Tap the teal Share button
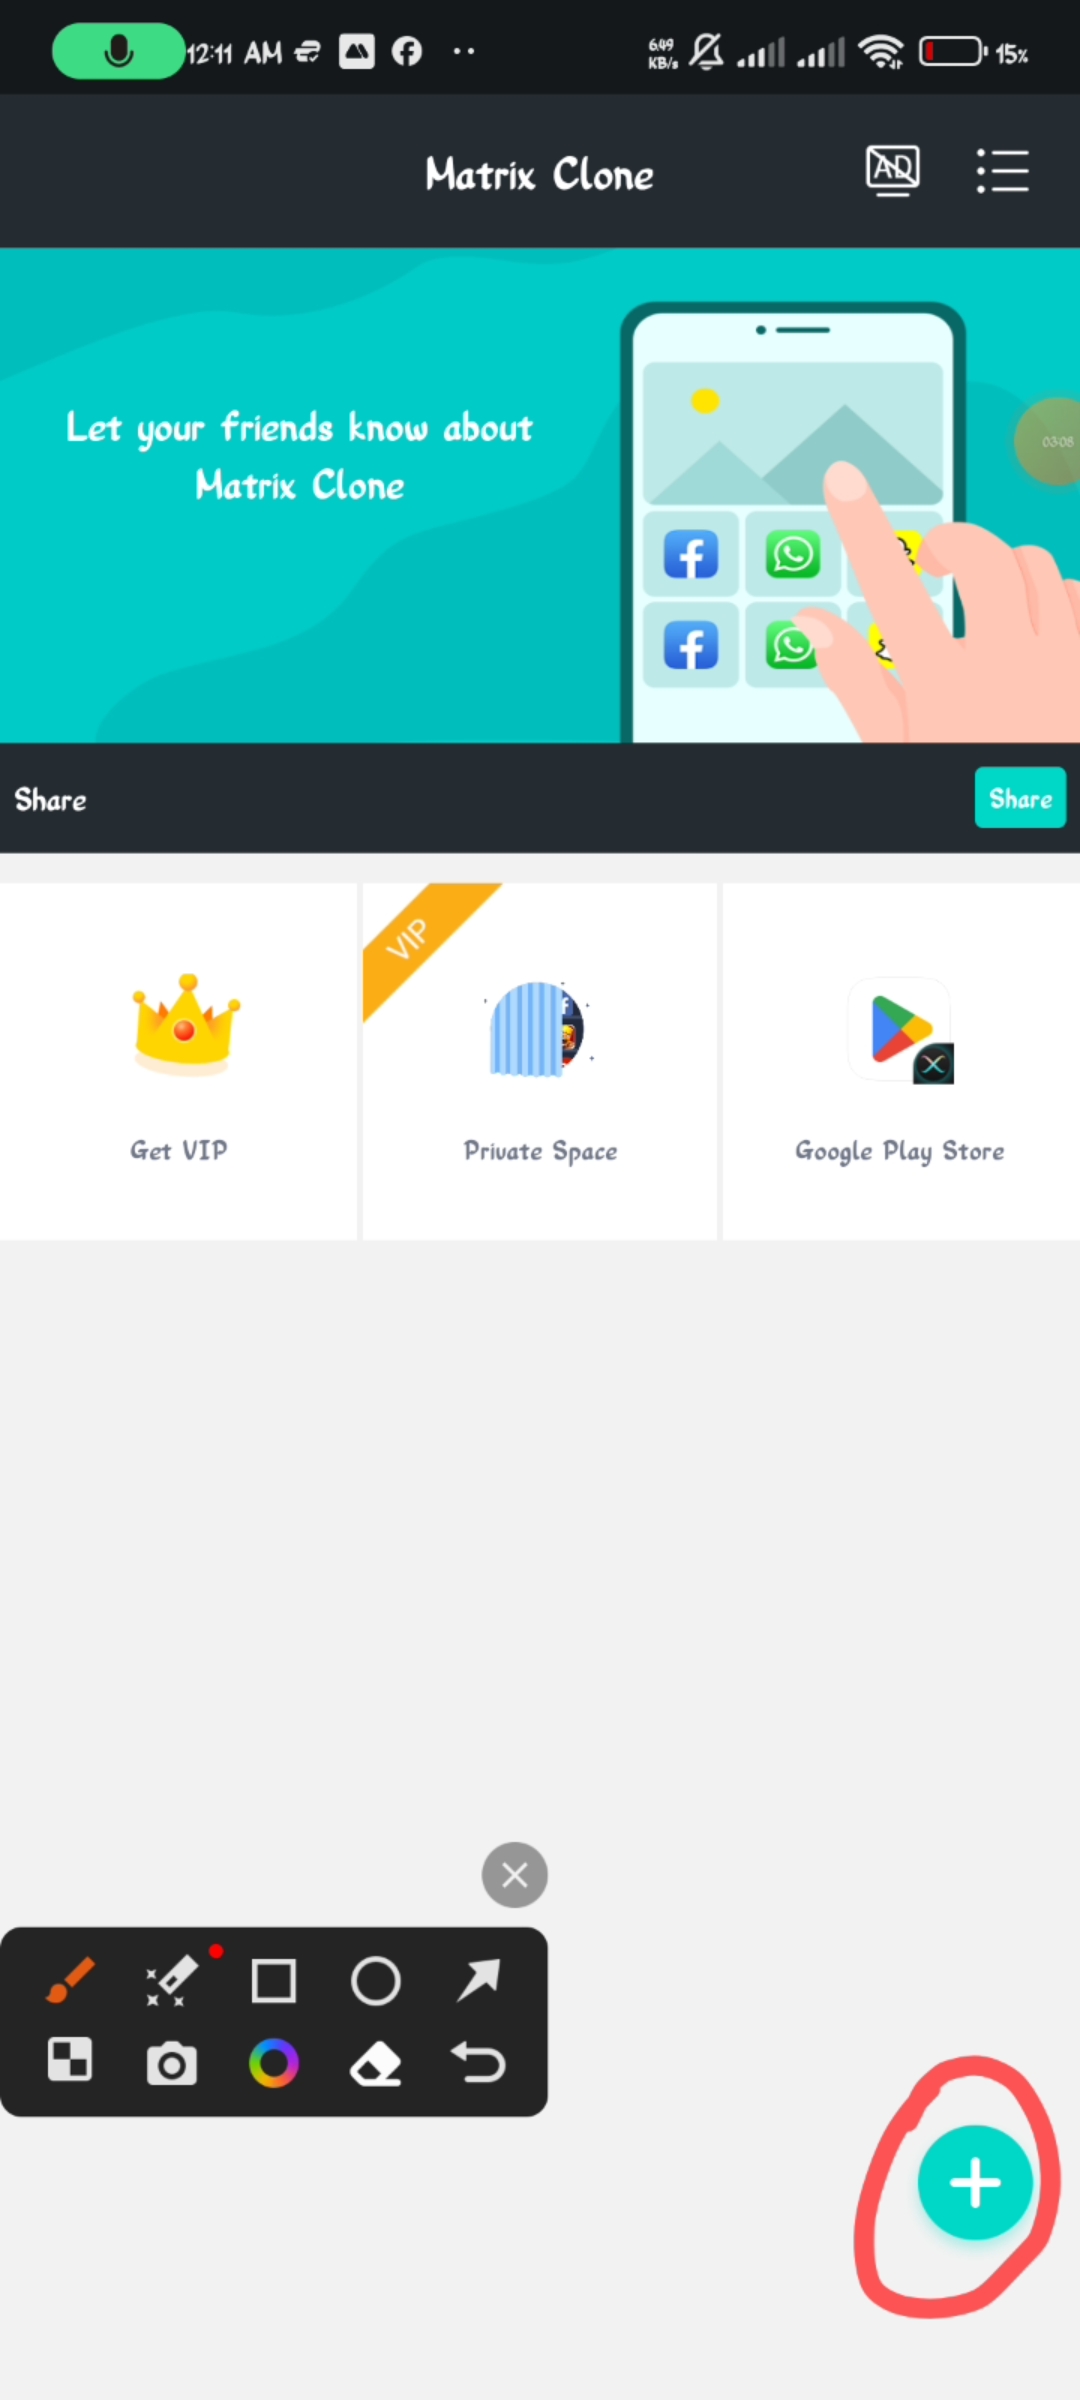 pyautogui.click(x=1020, y=798)
